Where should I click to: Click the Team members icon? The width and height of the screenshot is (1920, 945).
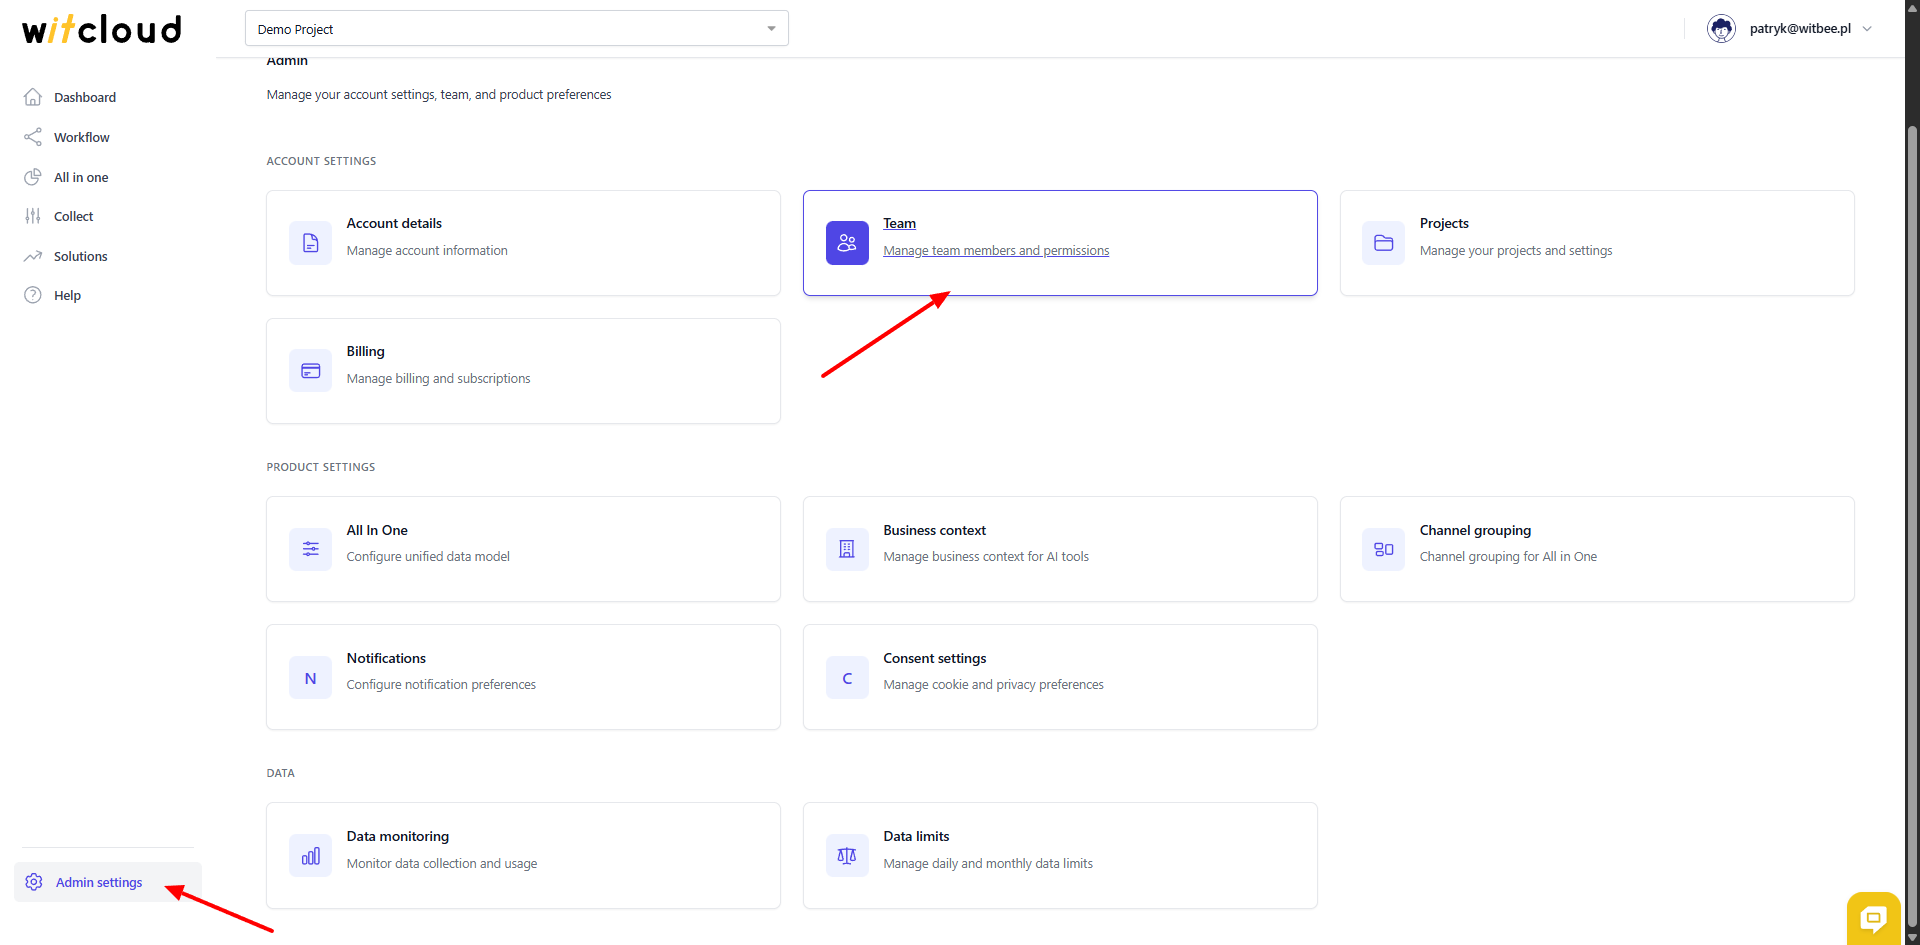click(x=847, y=243)
